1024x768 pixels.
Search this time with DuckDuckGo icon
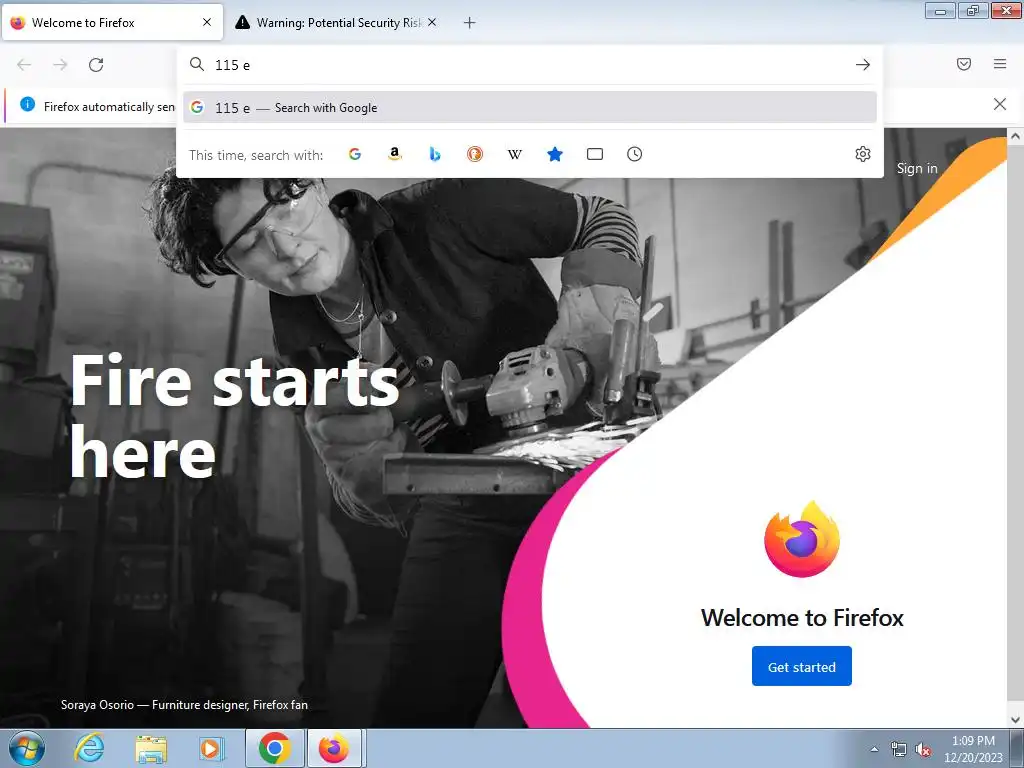click(x=475, y=154)
